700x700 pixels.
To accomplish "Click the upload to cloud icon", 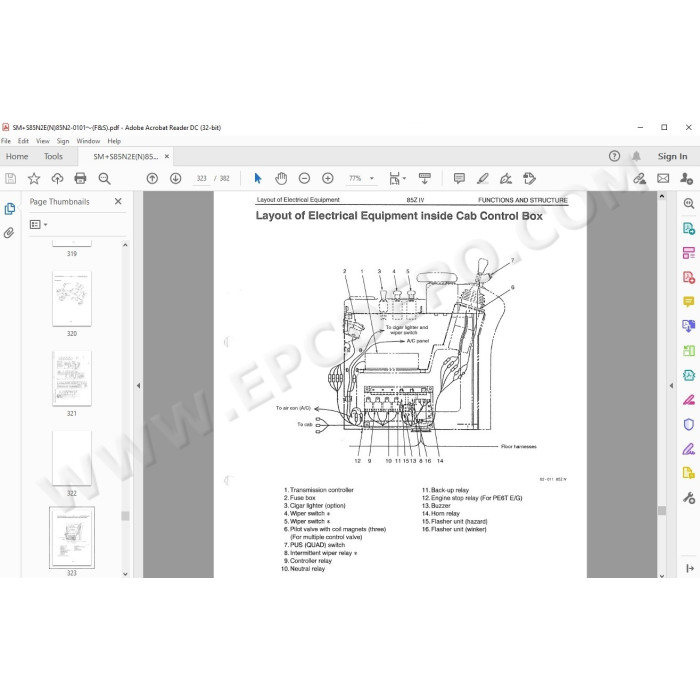I will pos(57,179).
